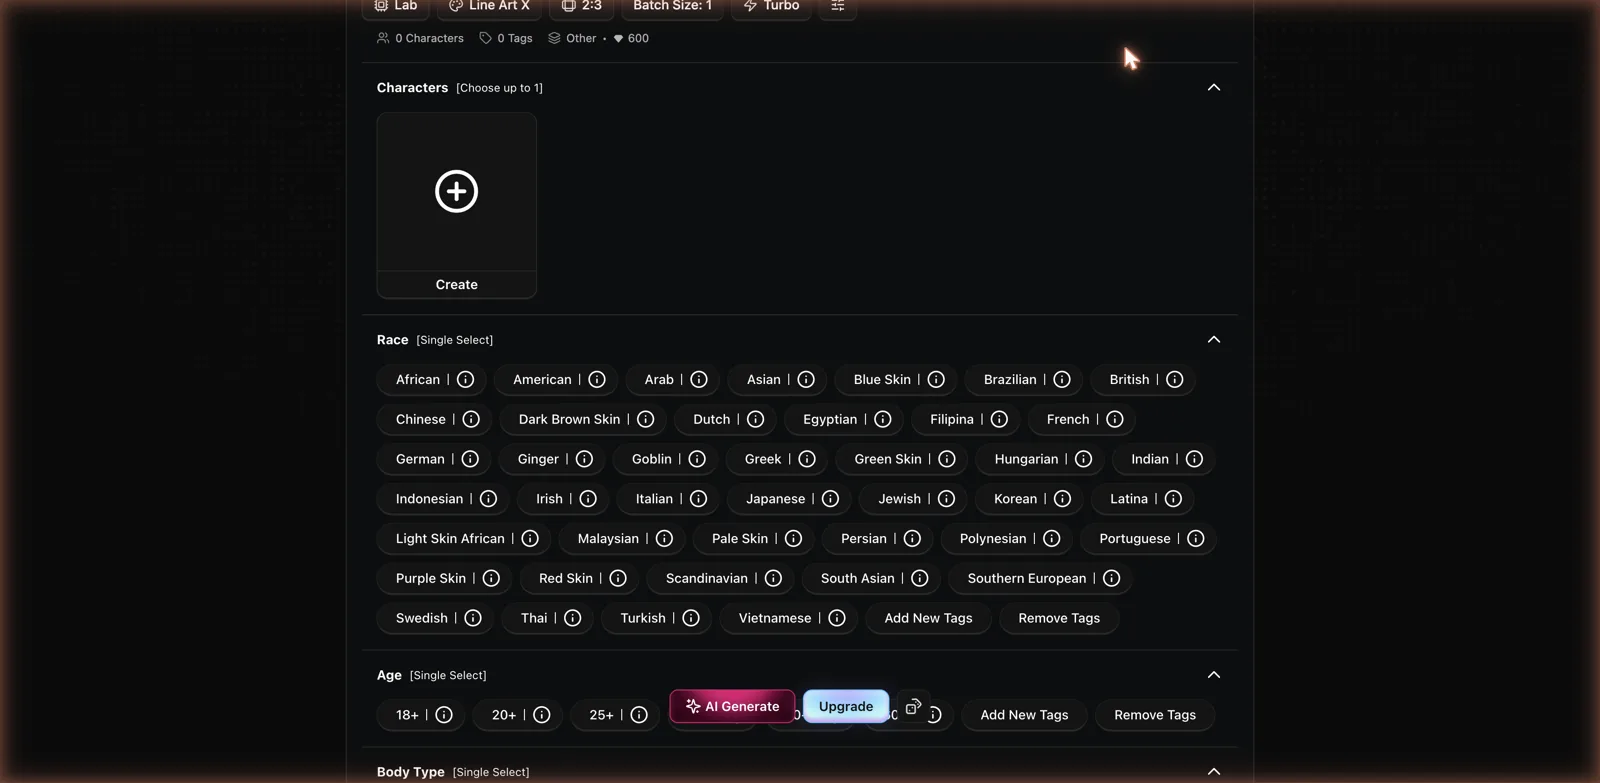Open the Turbo mode option
Screen dimensions: 1600x783
[x=771, y=6]
